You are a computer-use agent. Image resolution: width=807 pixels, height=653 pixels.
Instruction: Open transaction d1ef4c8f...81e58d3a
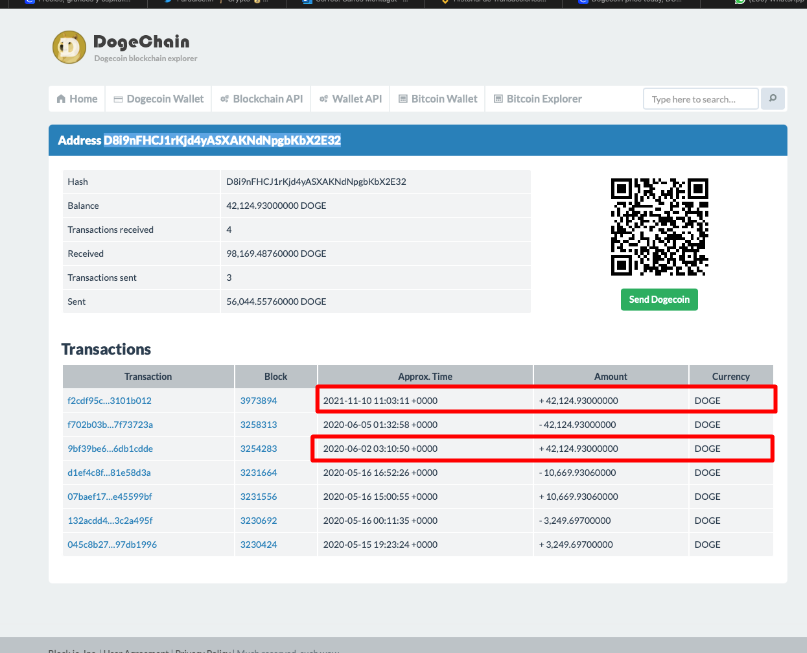click(x=109, y=473)
